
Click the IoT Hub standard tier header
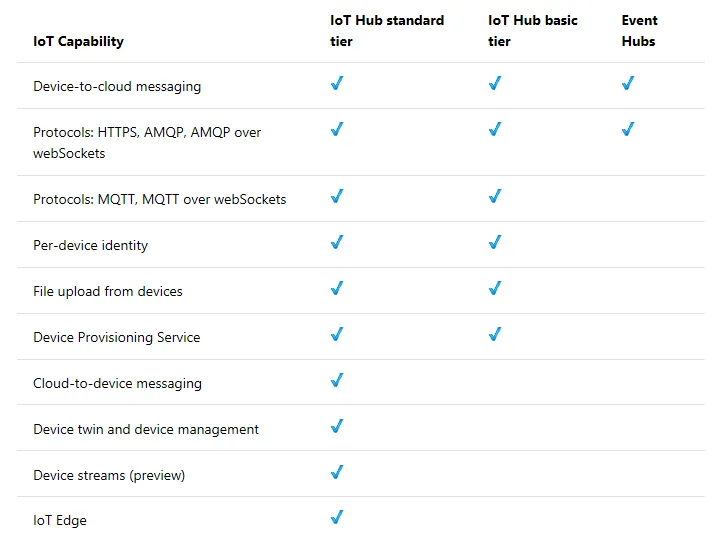387,31
